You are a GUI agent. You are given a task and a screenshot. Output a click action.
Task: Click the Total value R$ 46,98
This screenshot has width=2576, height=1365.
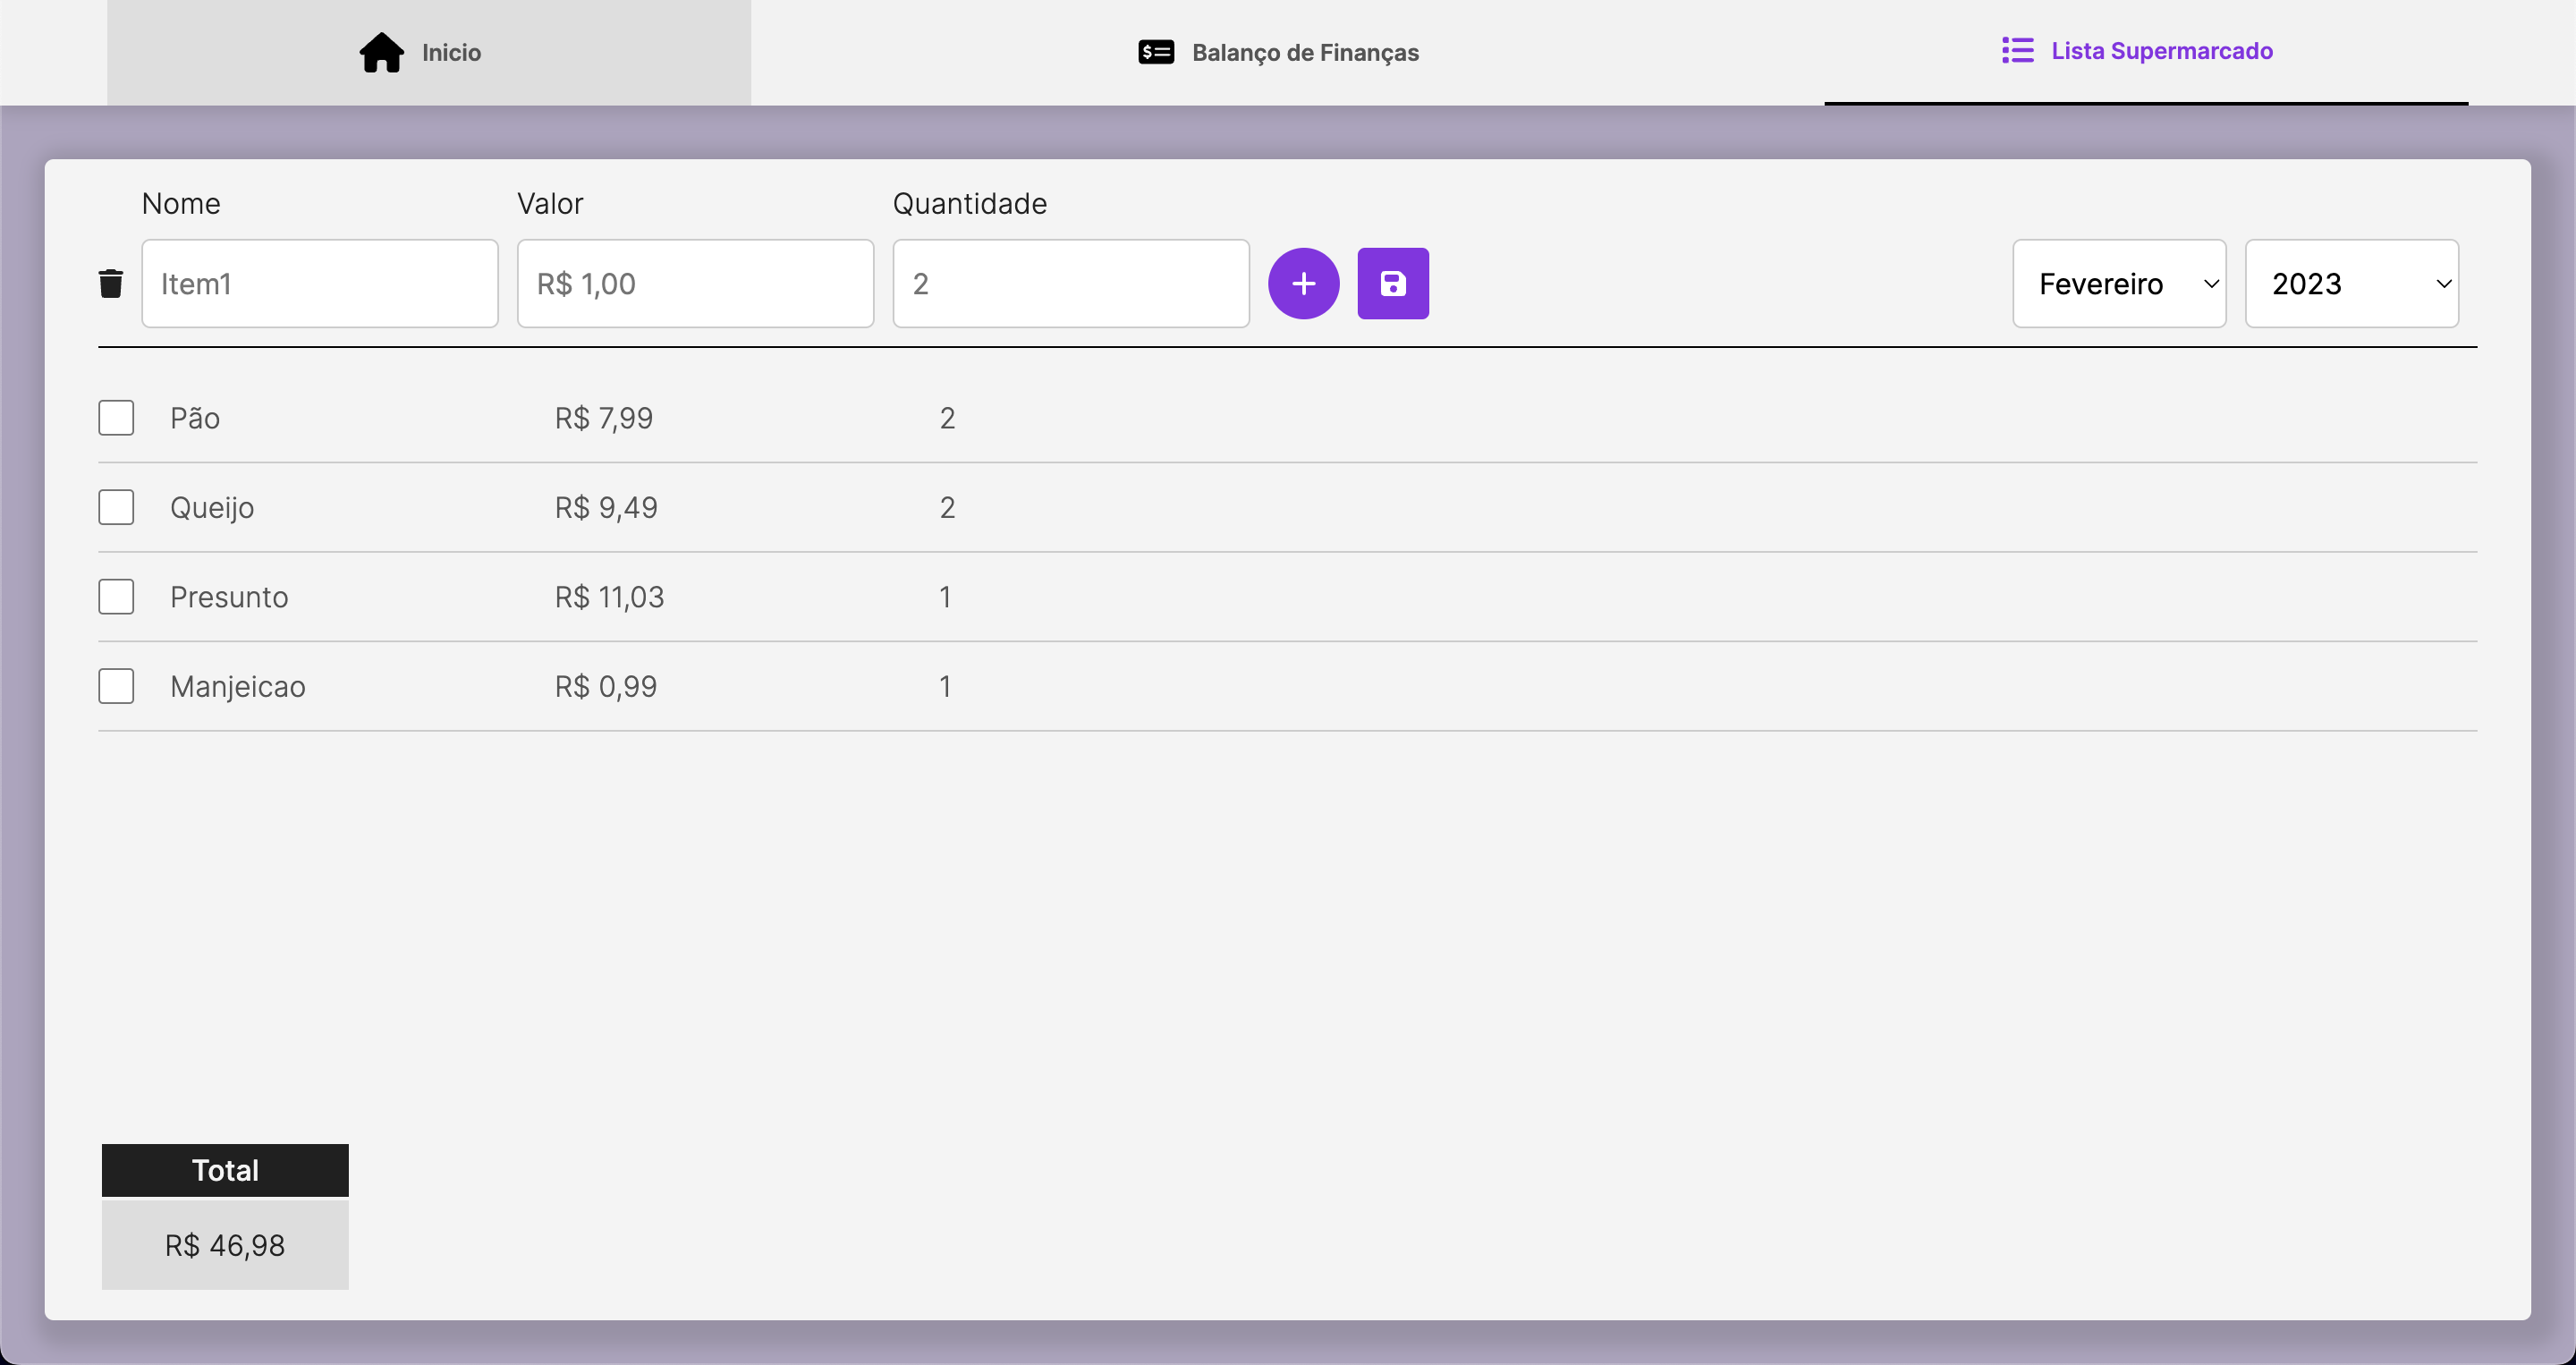click(225, 1245)
